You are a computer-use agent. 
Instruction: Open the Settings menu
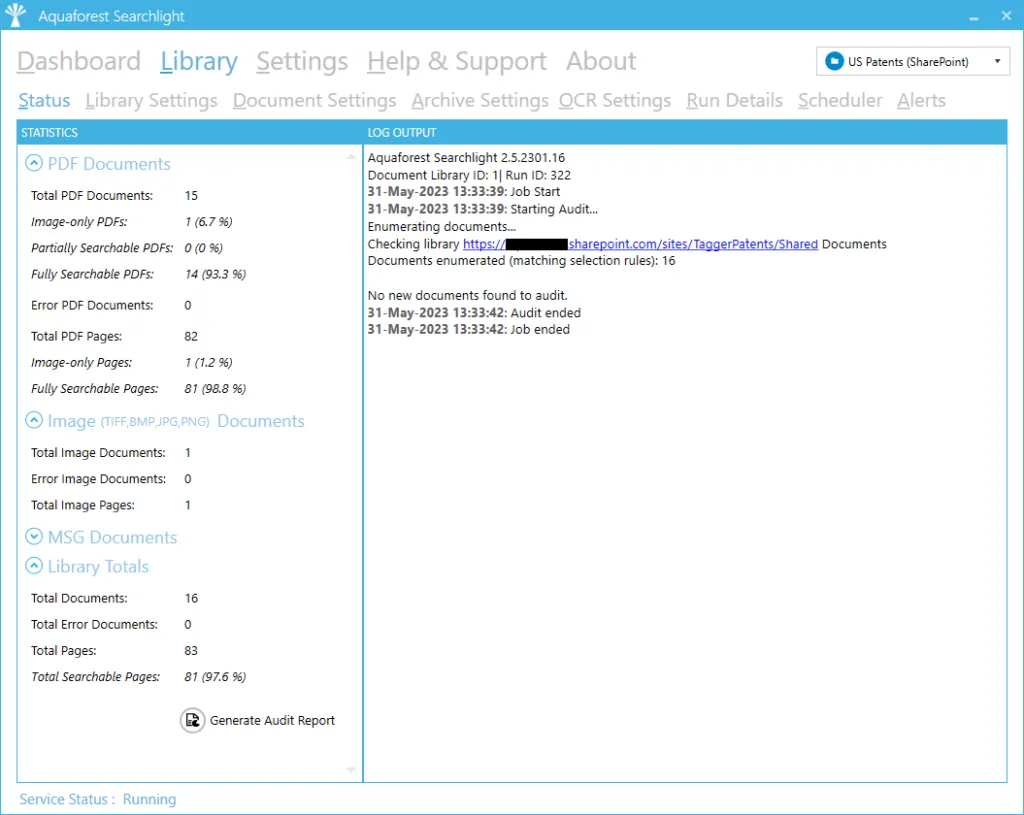pyautogui.click(x=302, y=61)
